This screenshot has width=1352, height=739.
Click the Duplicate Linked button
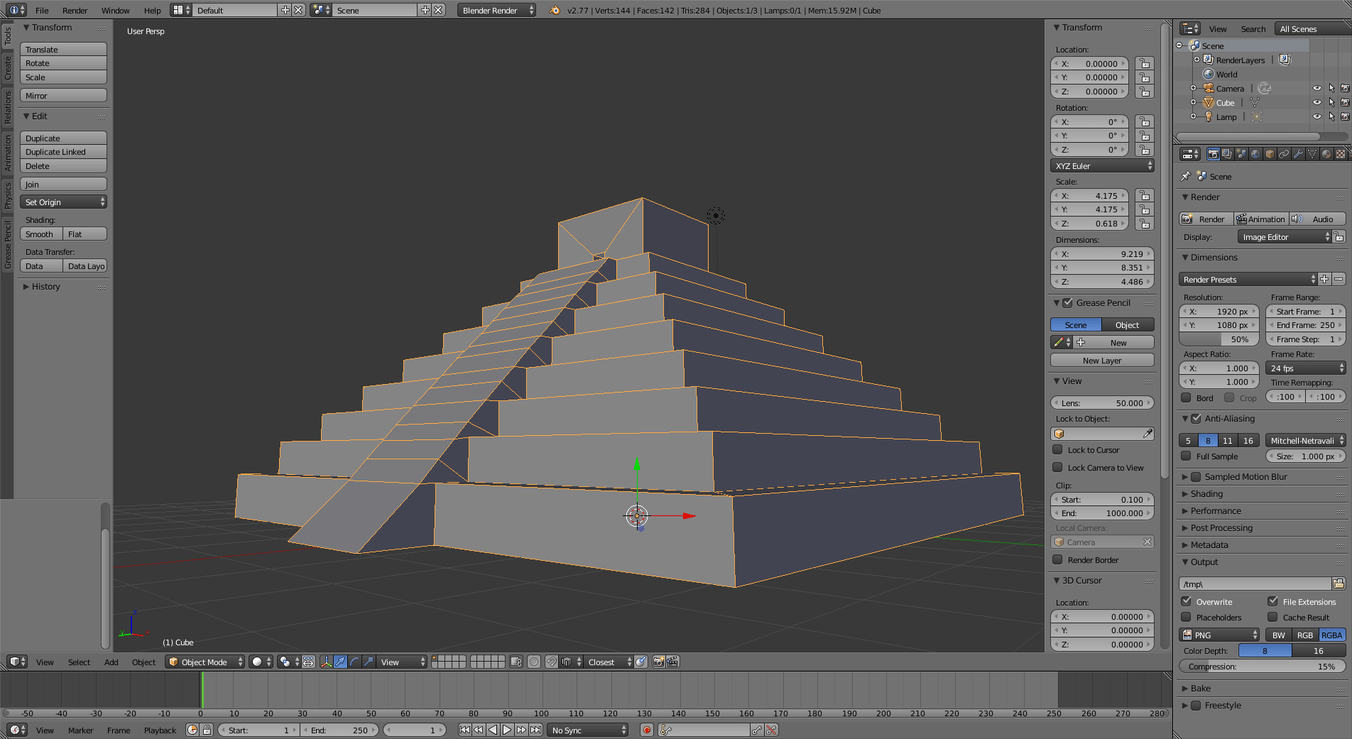tap(63, 152)
